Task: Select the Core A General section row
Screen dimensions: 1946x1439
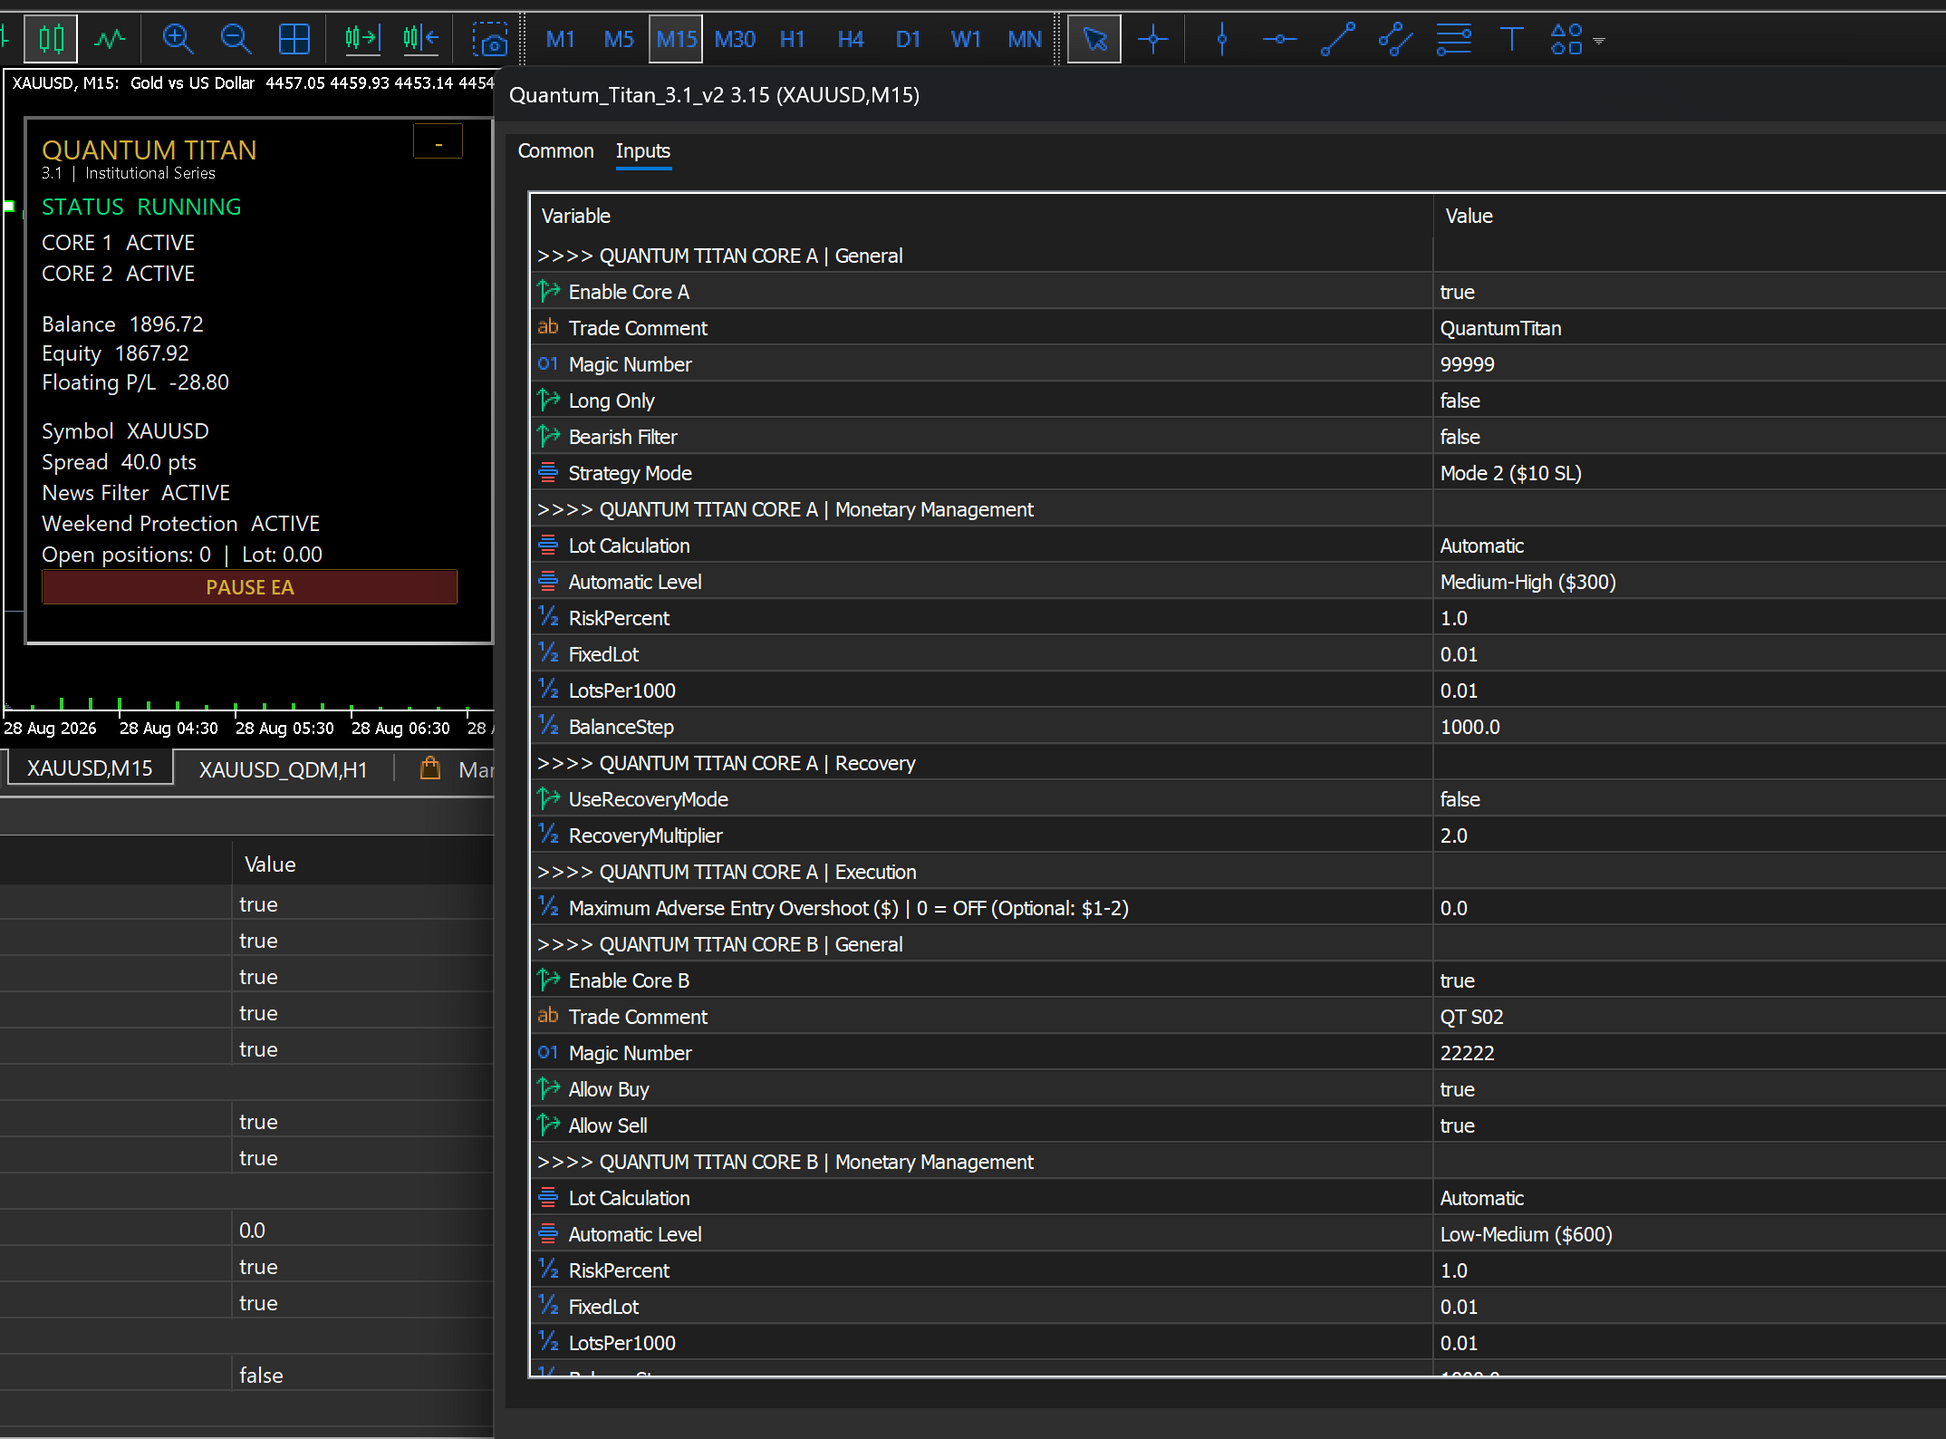Action: 1237,256
